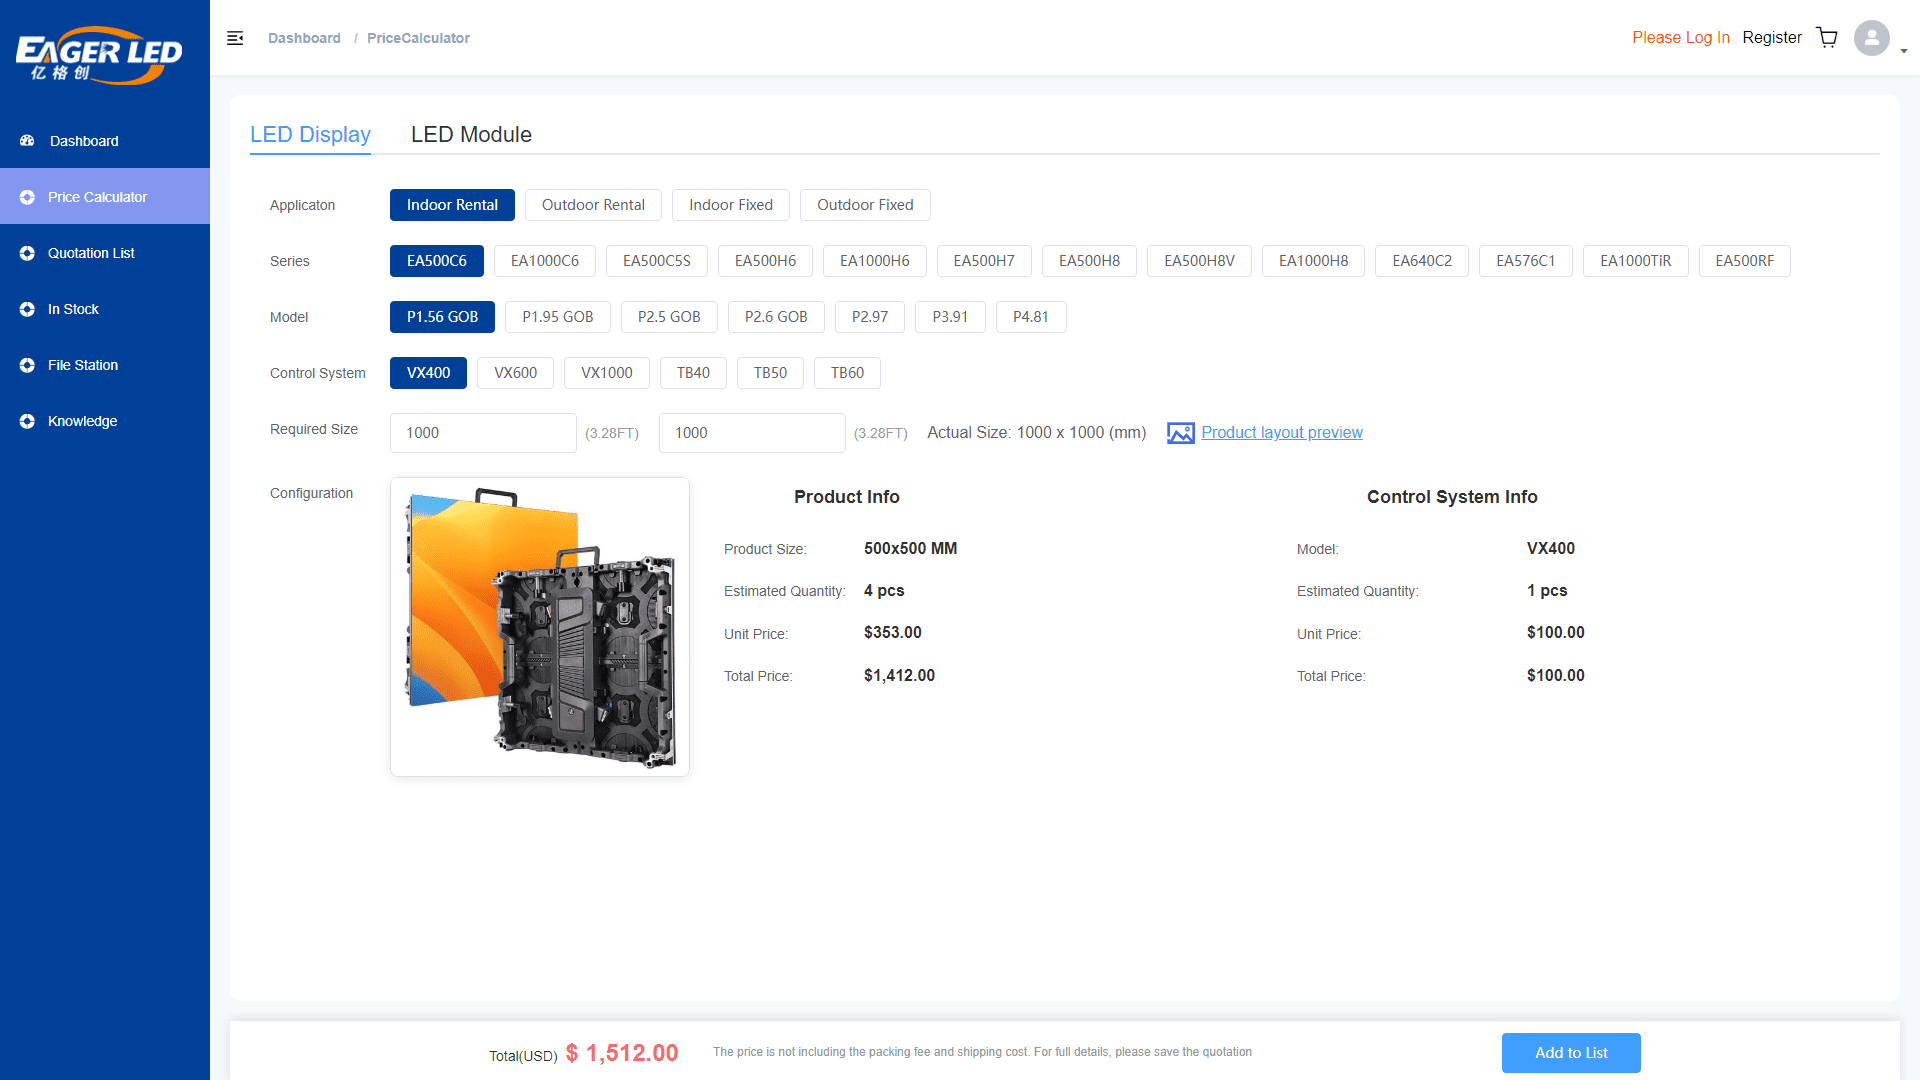1920x1080 pixels.
Task: Click the $353.00 unit price value
Action: pos(893,633)
